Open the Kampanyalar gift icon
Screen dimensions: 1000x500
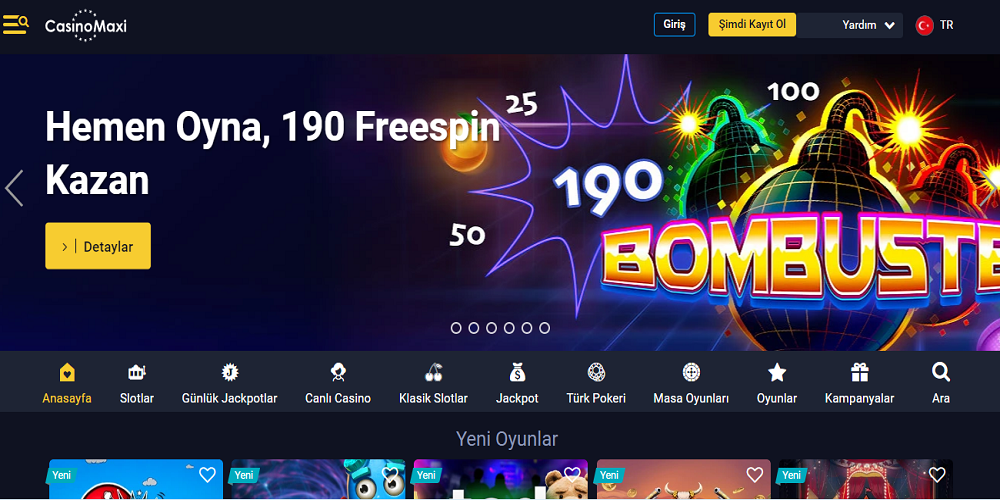pyautogui.click(x=860, y=372)
